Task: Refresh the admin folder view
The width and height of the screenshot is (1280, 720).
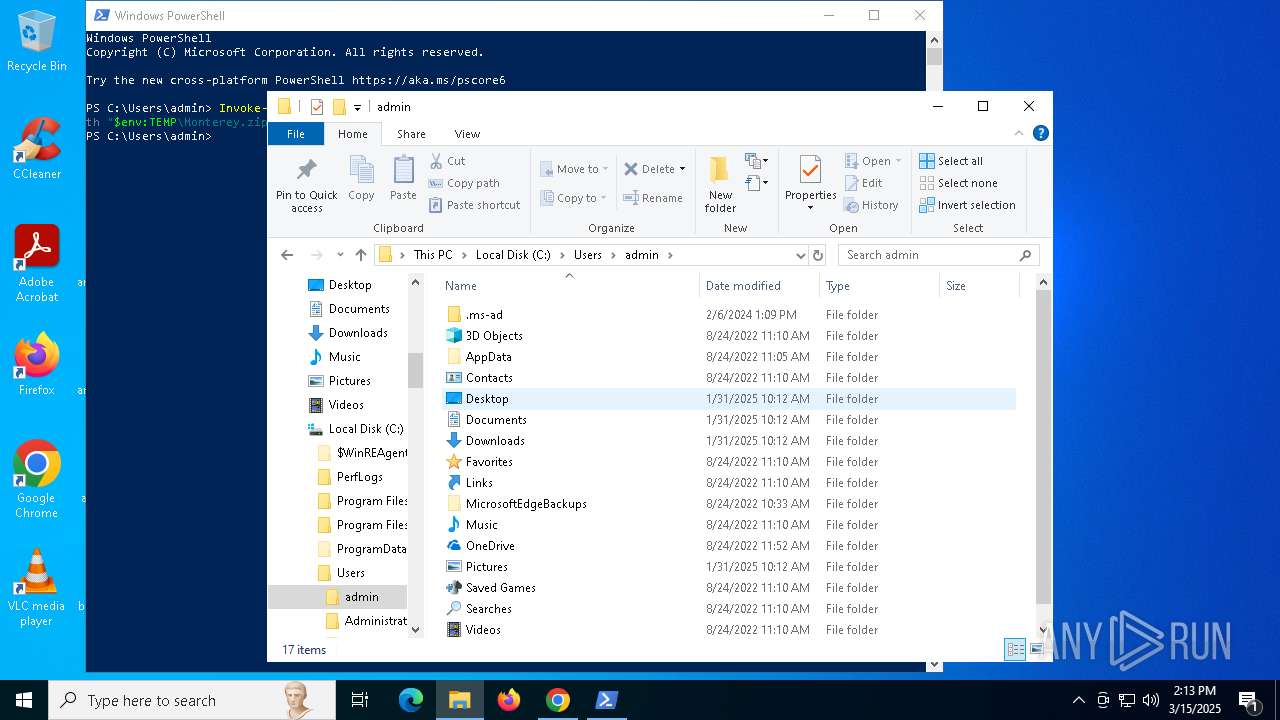Action: (x=818, y=255)
